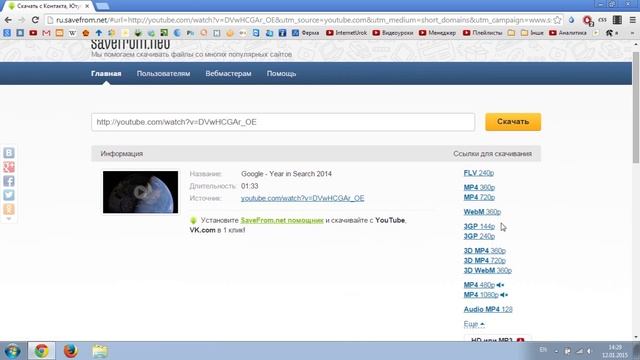
Task: Go back to the previous page
Action: click(8, 20)
